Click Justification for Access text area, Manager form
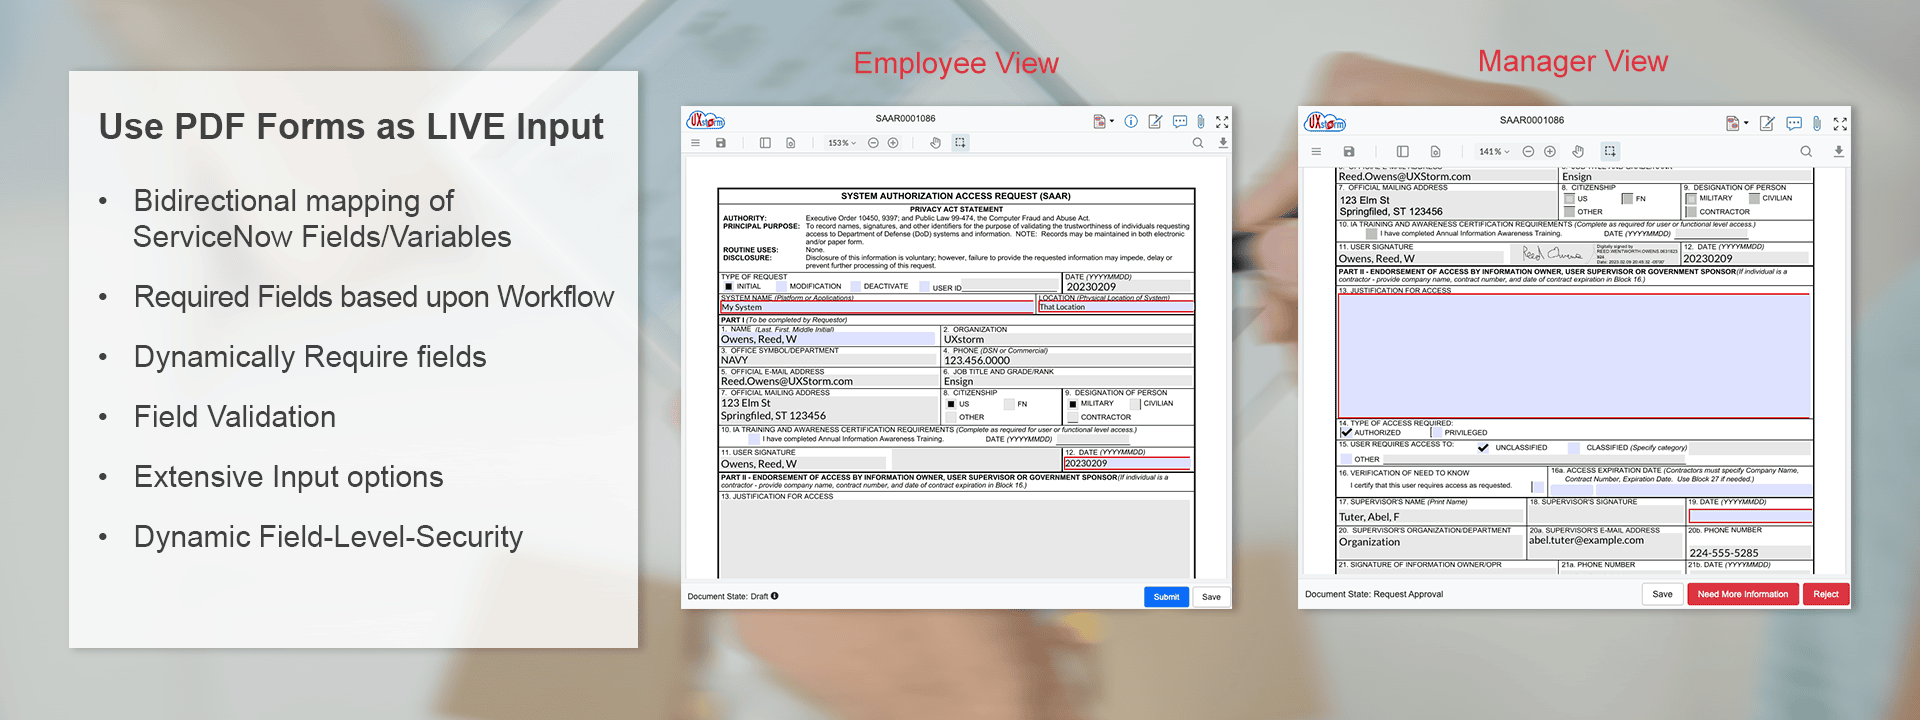This screenshot has height=720, width=1920. pos(1574,356)
